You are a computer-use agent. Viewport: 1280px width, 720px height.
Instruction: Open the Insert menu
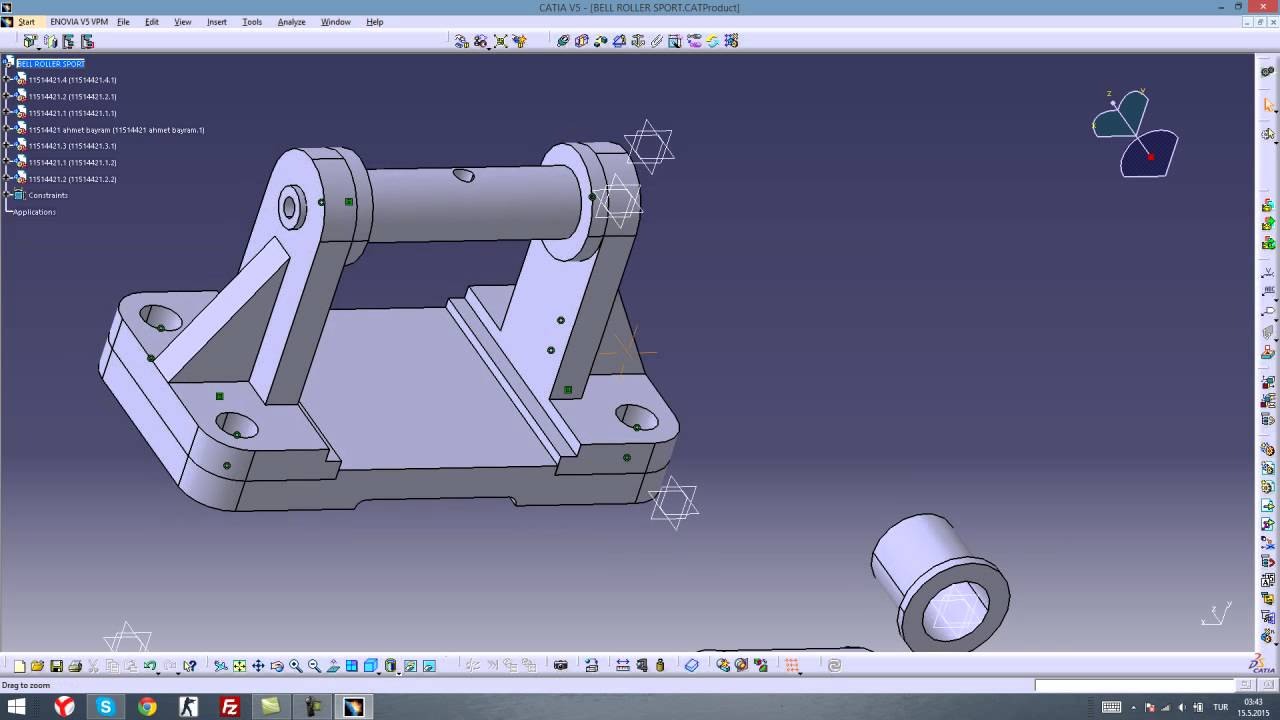coord(217,22)
